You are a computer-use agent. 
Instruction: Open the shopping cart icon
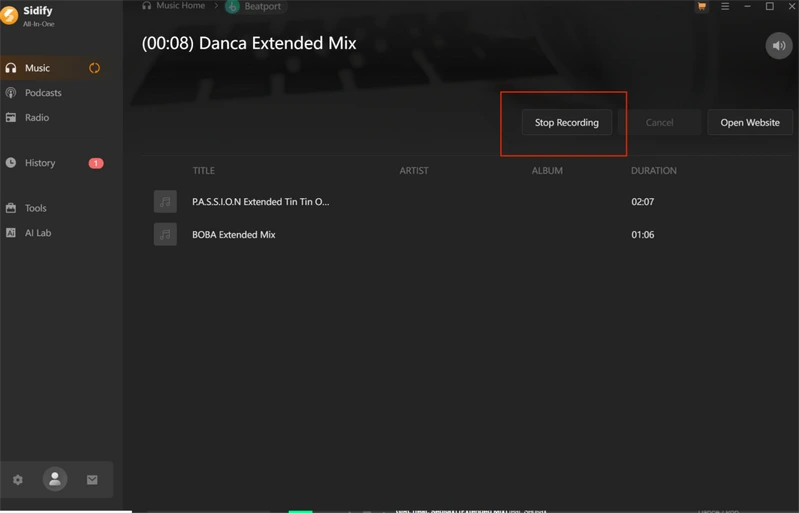pos(702,7)
